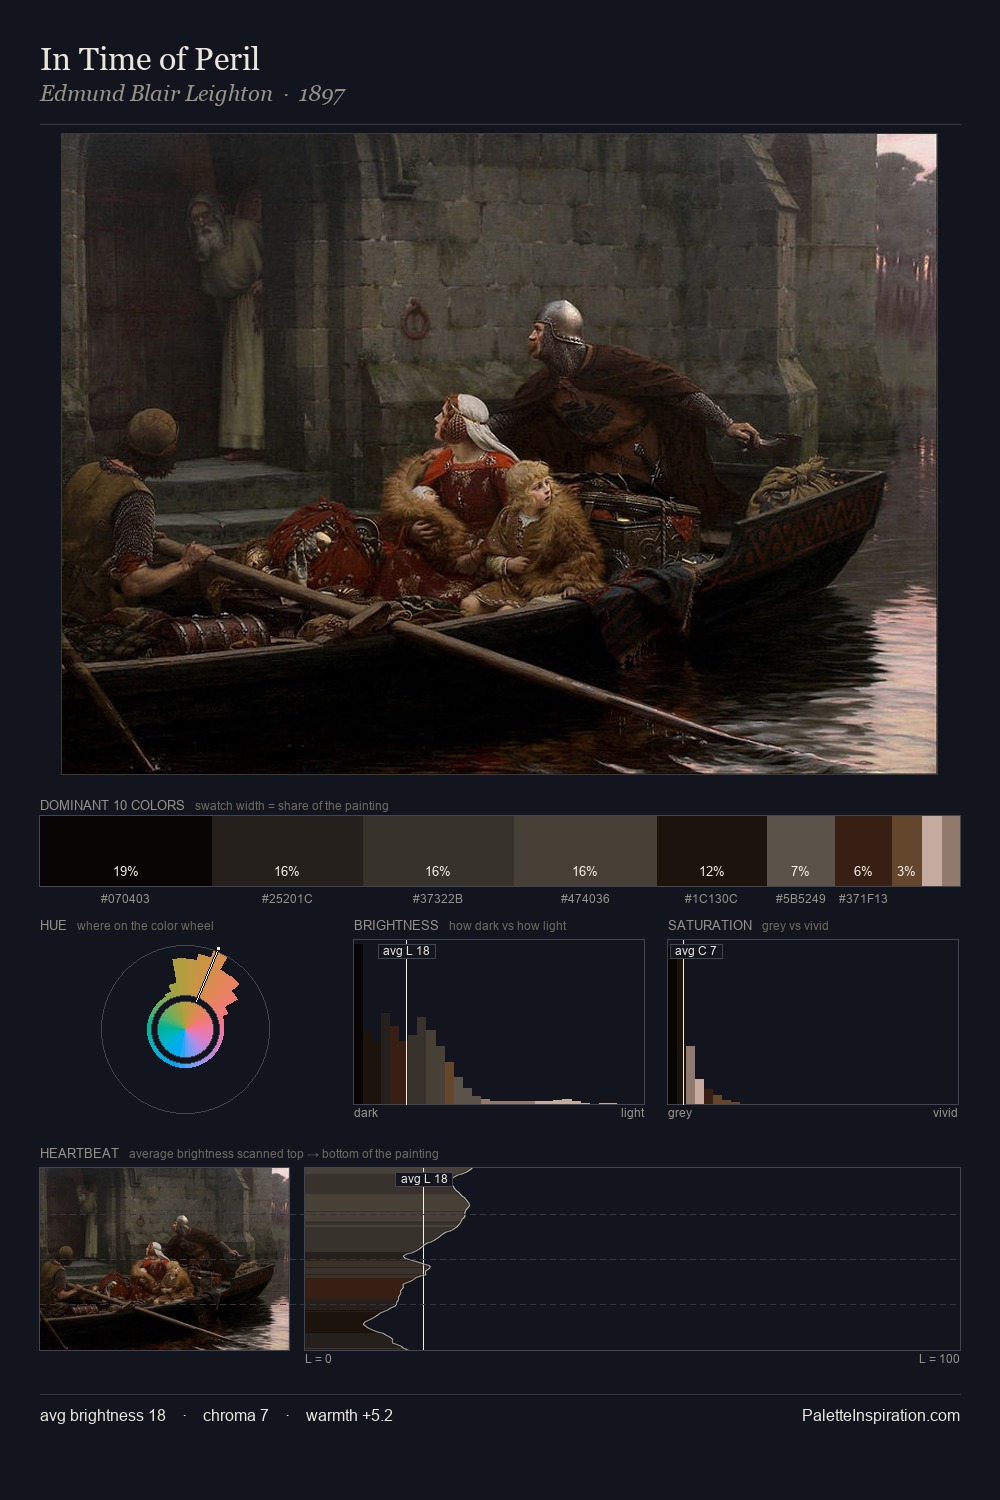Click the 'avg C 7' label
The height and width of the screenshot is (1500, 1000).
pyautogui.click(x=696, y=951)
